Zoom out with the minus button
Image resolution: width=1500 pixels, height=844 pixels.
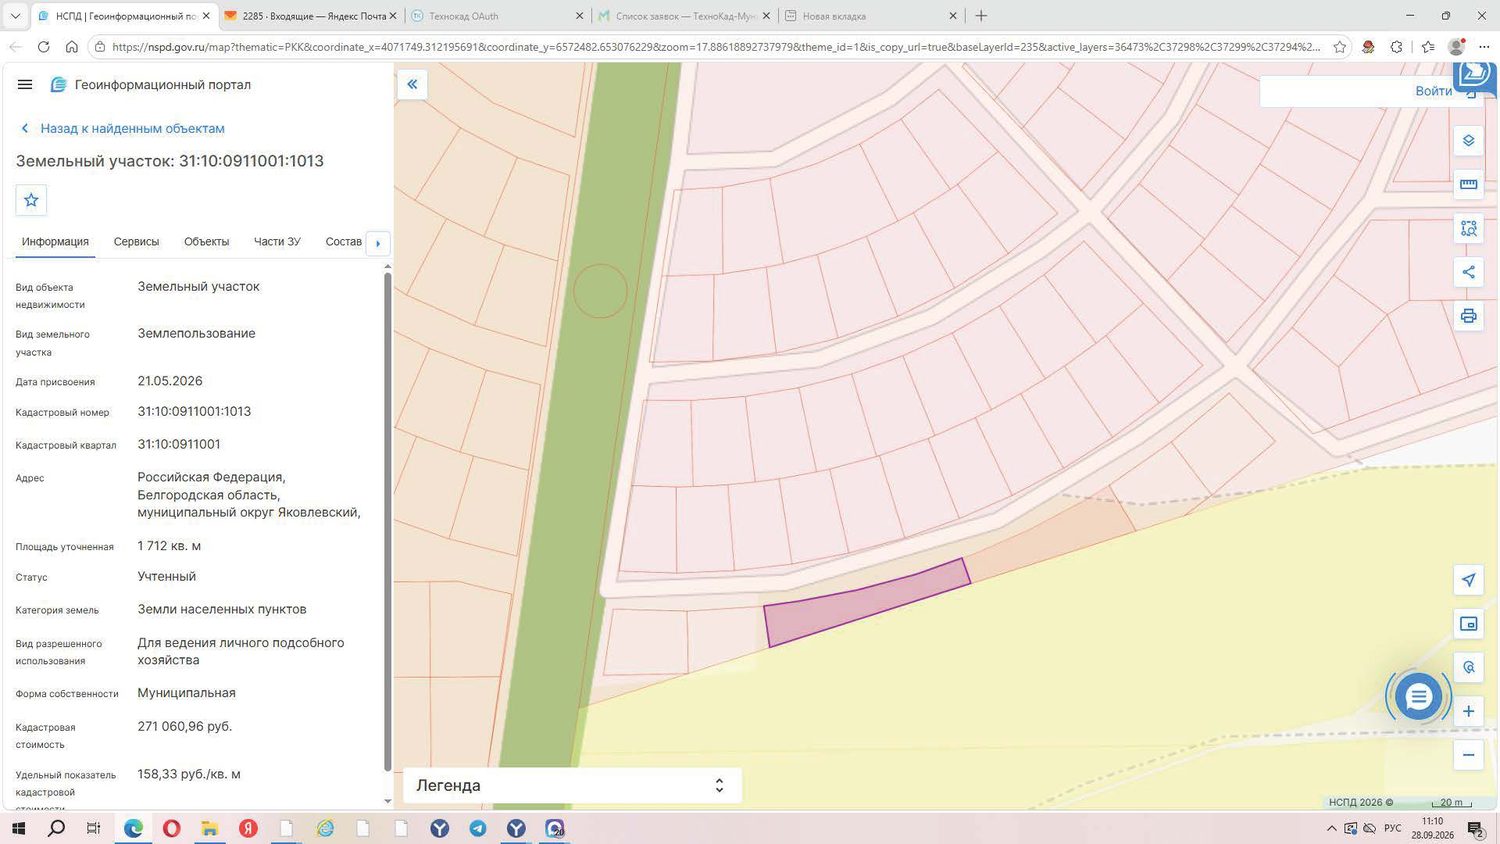click(x=1468, y=755)
